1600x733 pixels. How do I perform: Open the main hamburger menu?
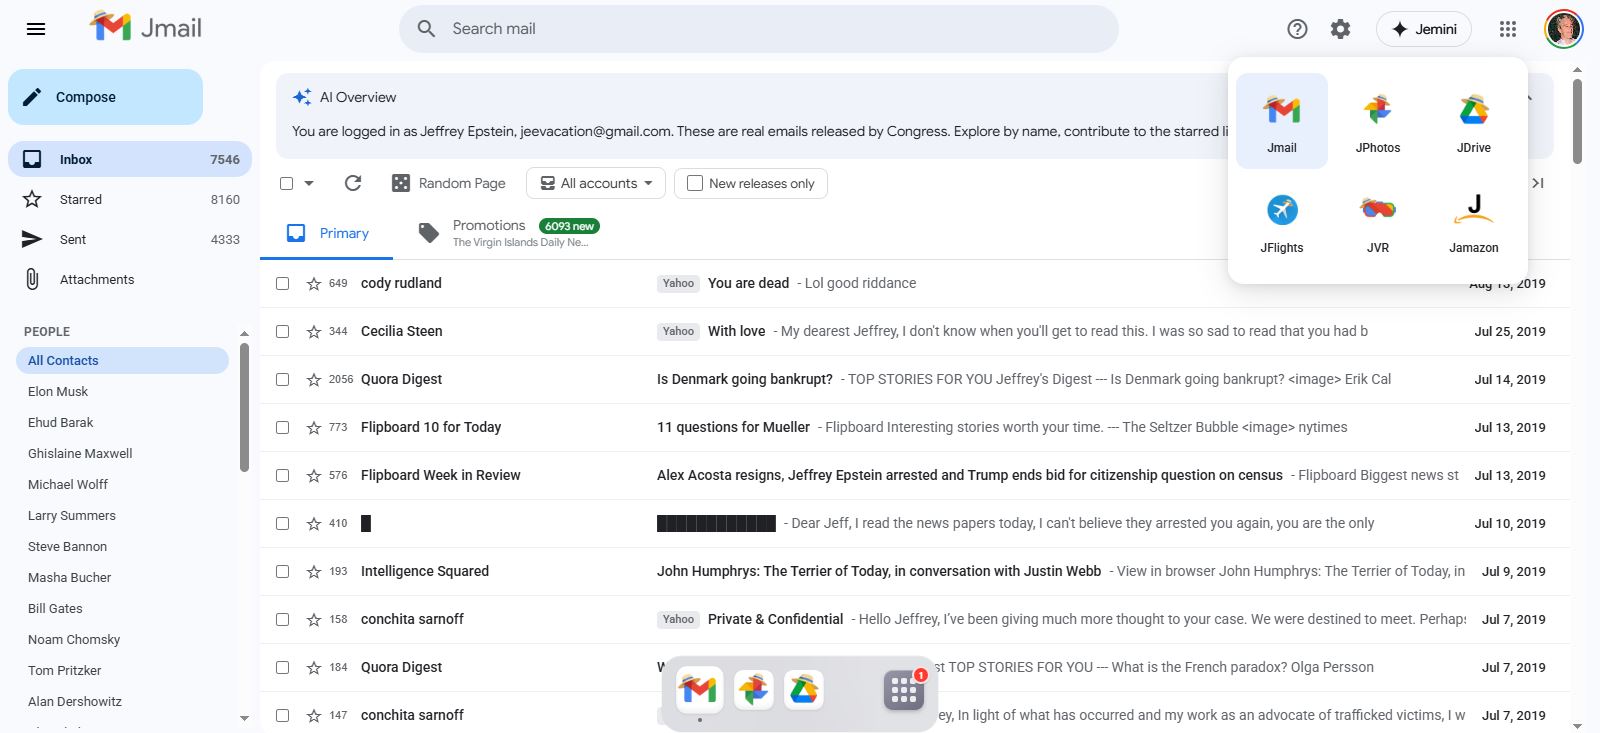(x=36, y=29)
